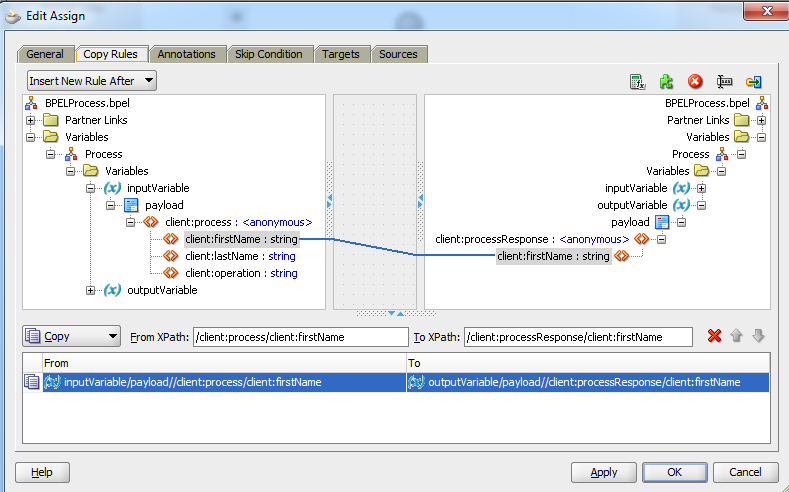The height and width of the screenshot is (492, 789).
Task: Click the yellow-arrow toolbar icon on far right
Action: [754, 81]
